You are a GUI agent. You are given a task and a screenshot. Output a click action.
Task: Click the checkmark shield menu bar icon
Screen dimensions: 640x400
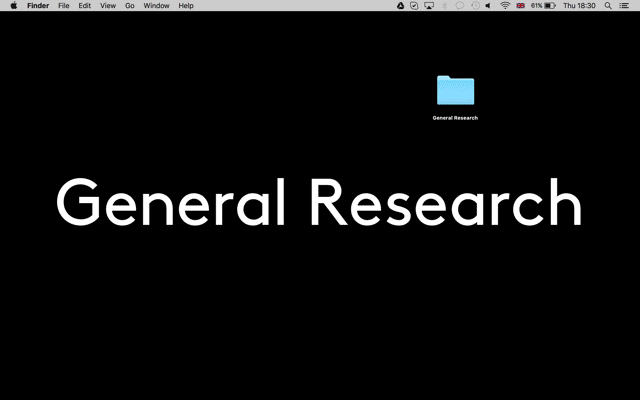414,6
